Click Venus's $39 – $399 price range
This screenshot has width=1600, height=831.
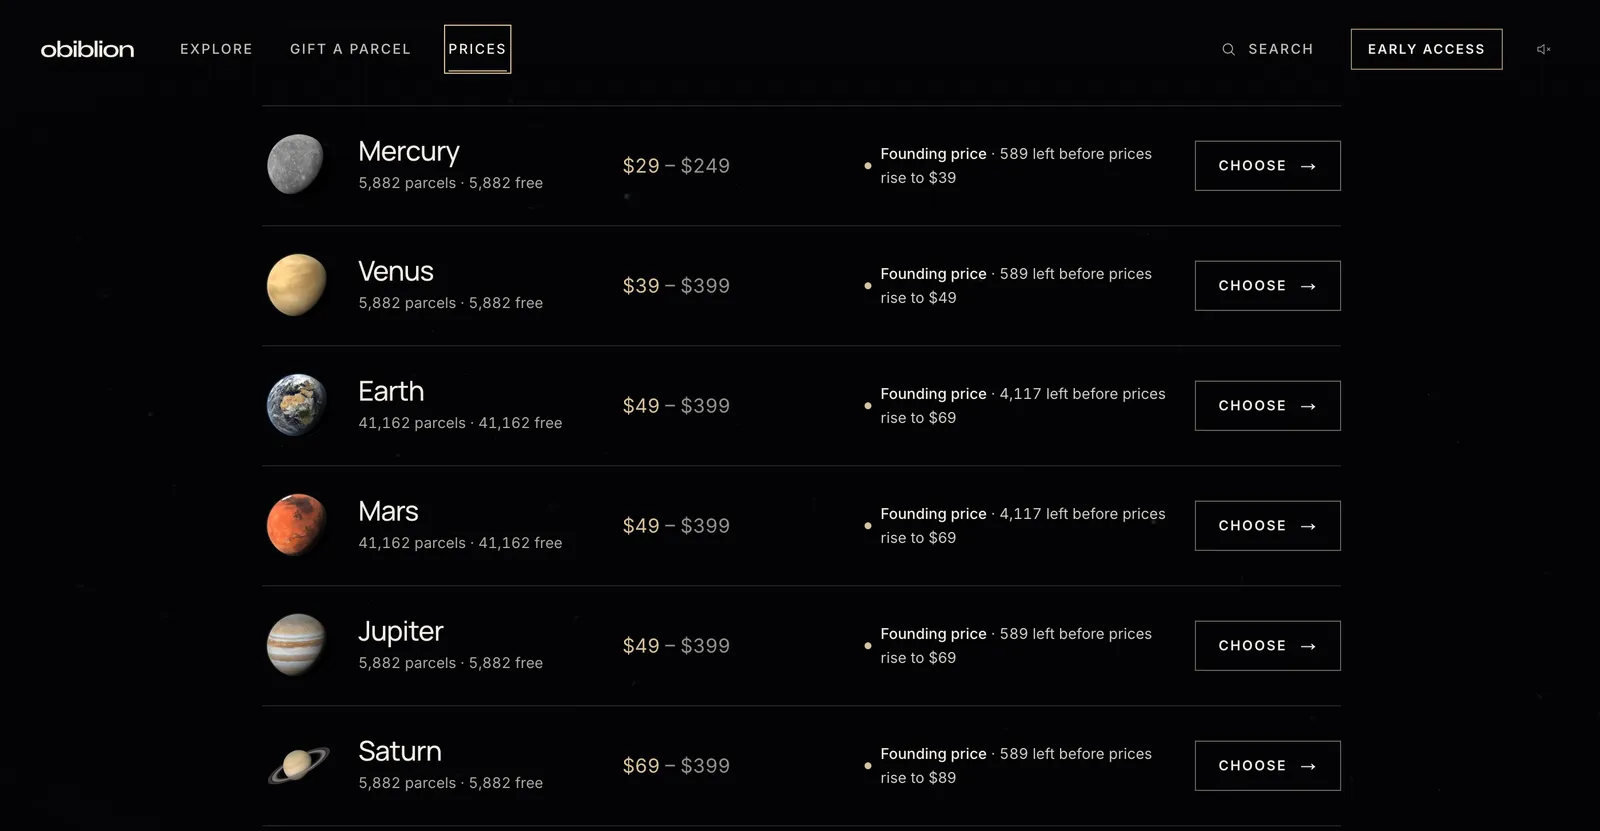pyautogui.click(x=676, y=286)
